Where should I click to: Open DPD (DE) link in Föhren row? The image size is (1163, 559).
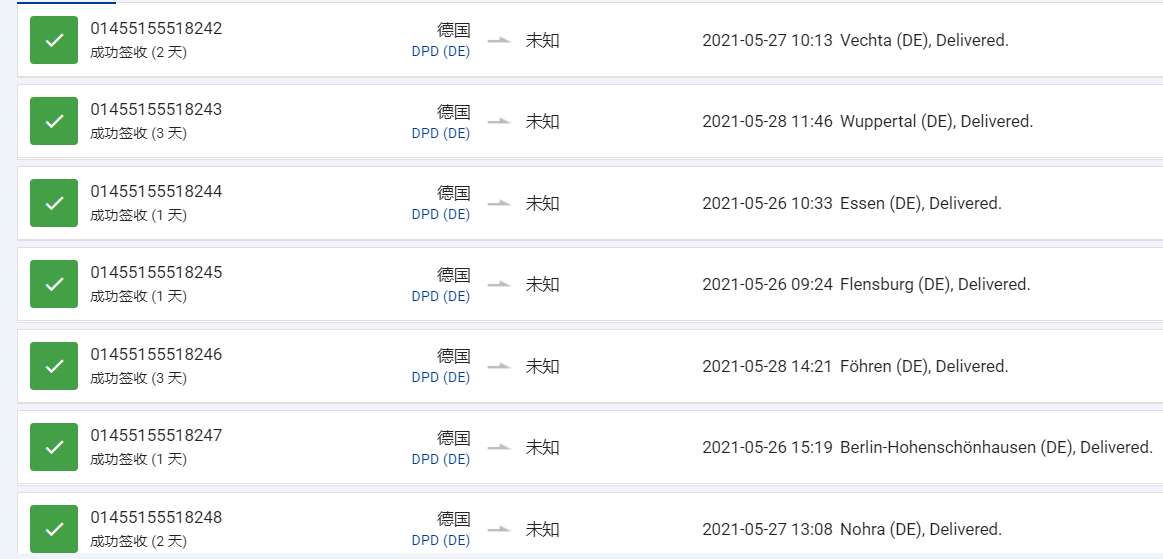coord(441,378)
